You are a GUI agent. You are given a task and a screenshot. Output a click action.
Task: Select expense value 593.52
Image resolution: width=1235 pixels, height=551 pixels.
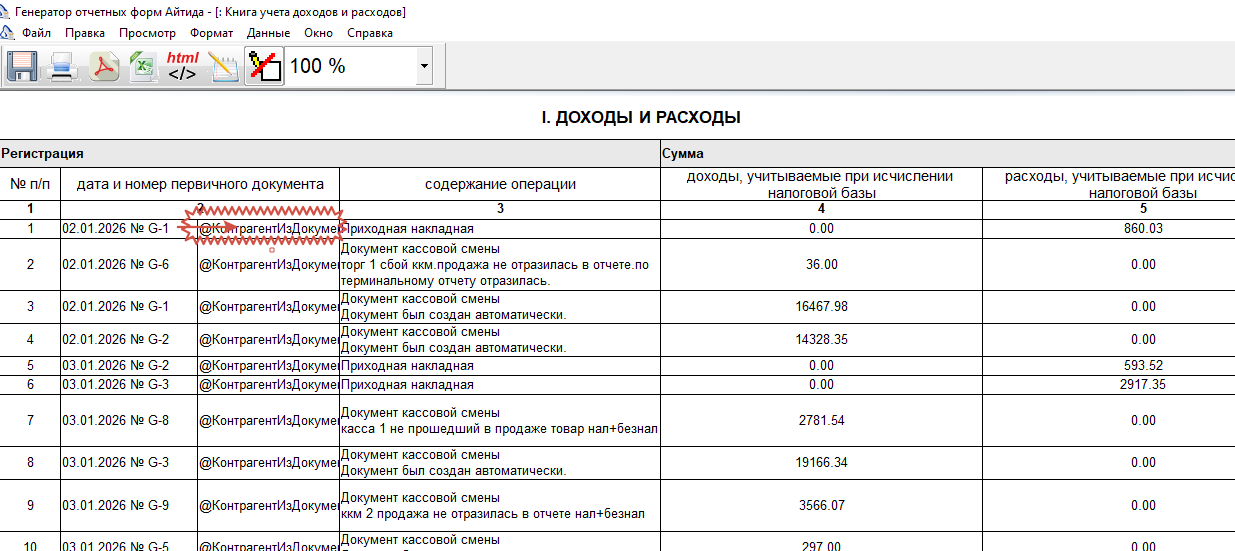pyautogui.click(x=1143, y=366)
